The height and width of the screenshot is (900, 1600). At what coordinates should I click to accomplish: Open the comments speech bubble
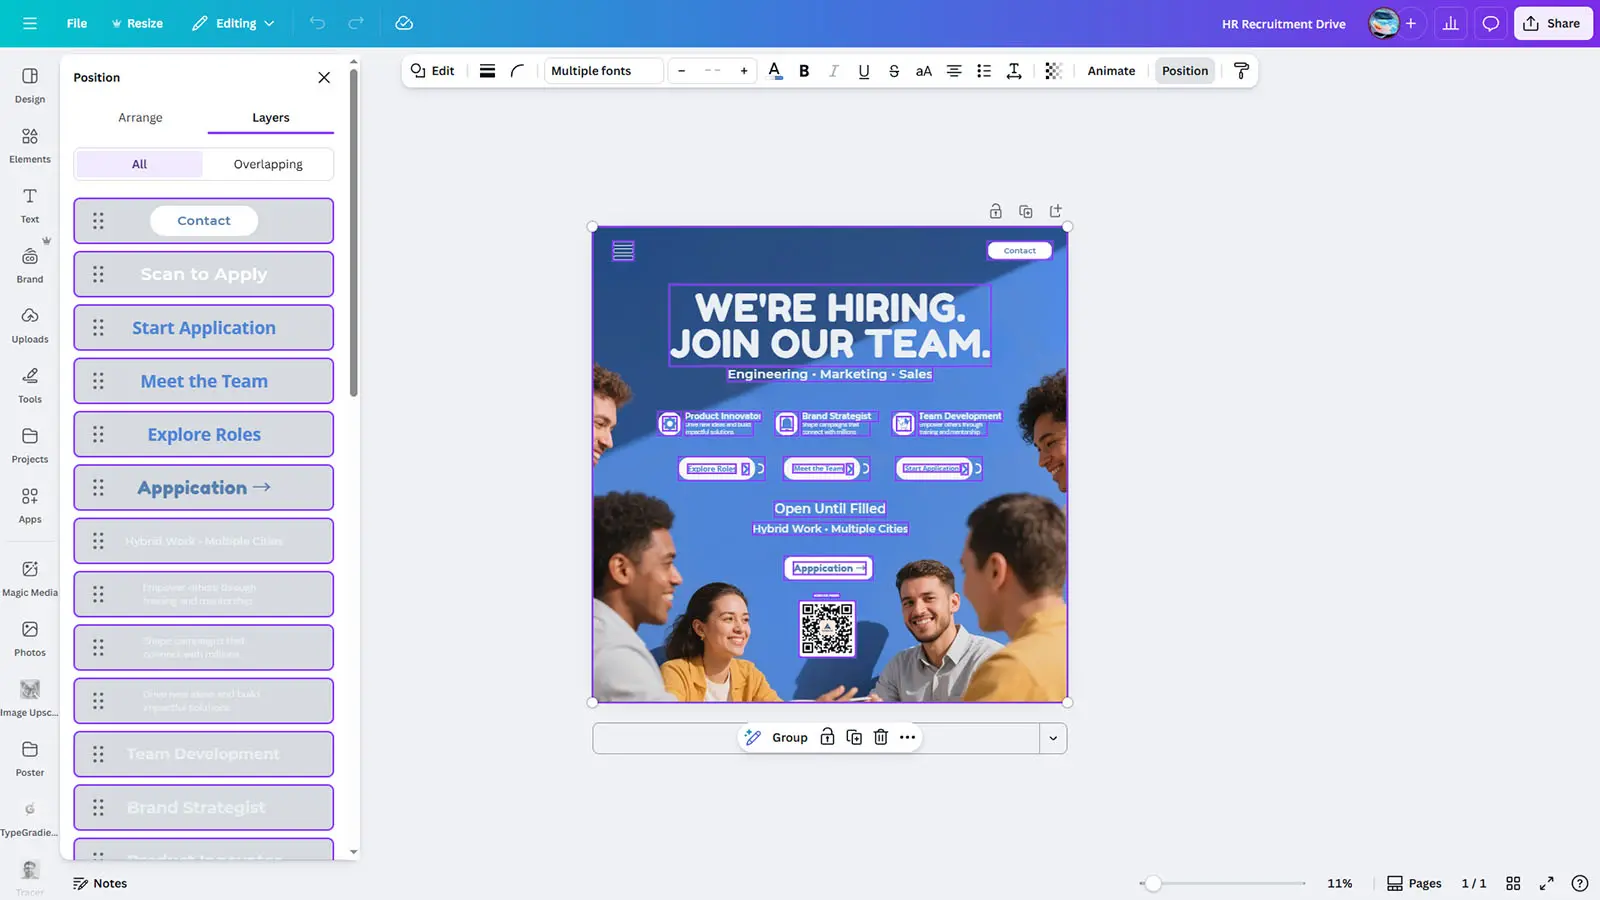coord(1490,23)
